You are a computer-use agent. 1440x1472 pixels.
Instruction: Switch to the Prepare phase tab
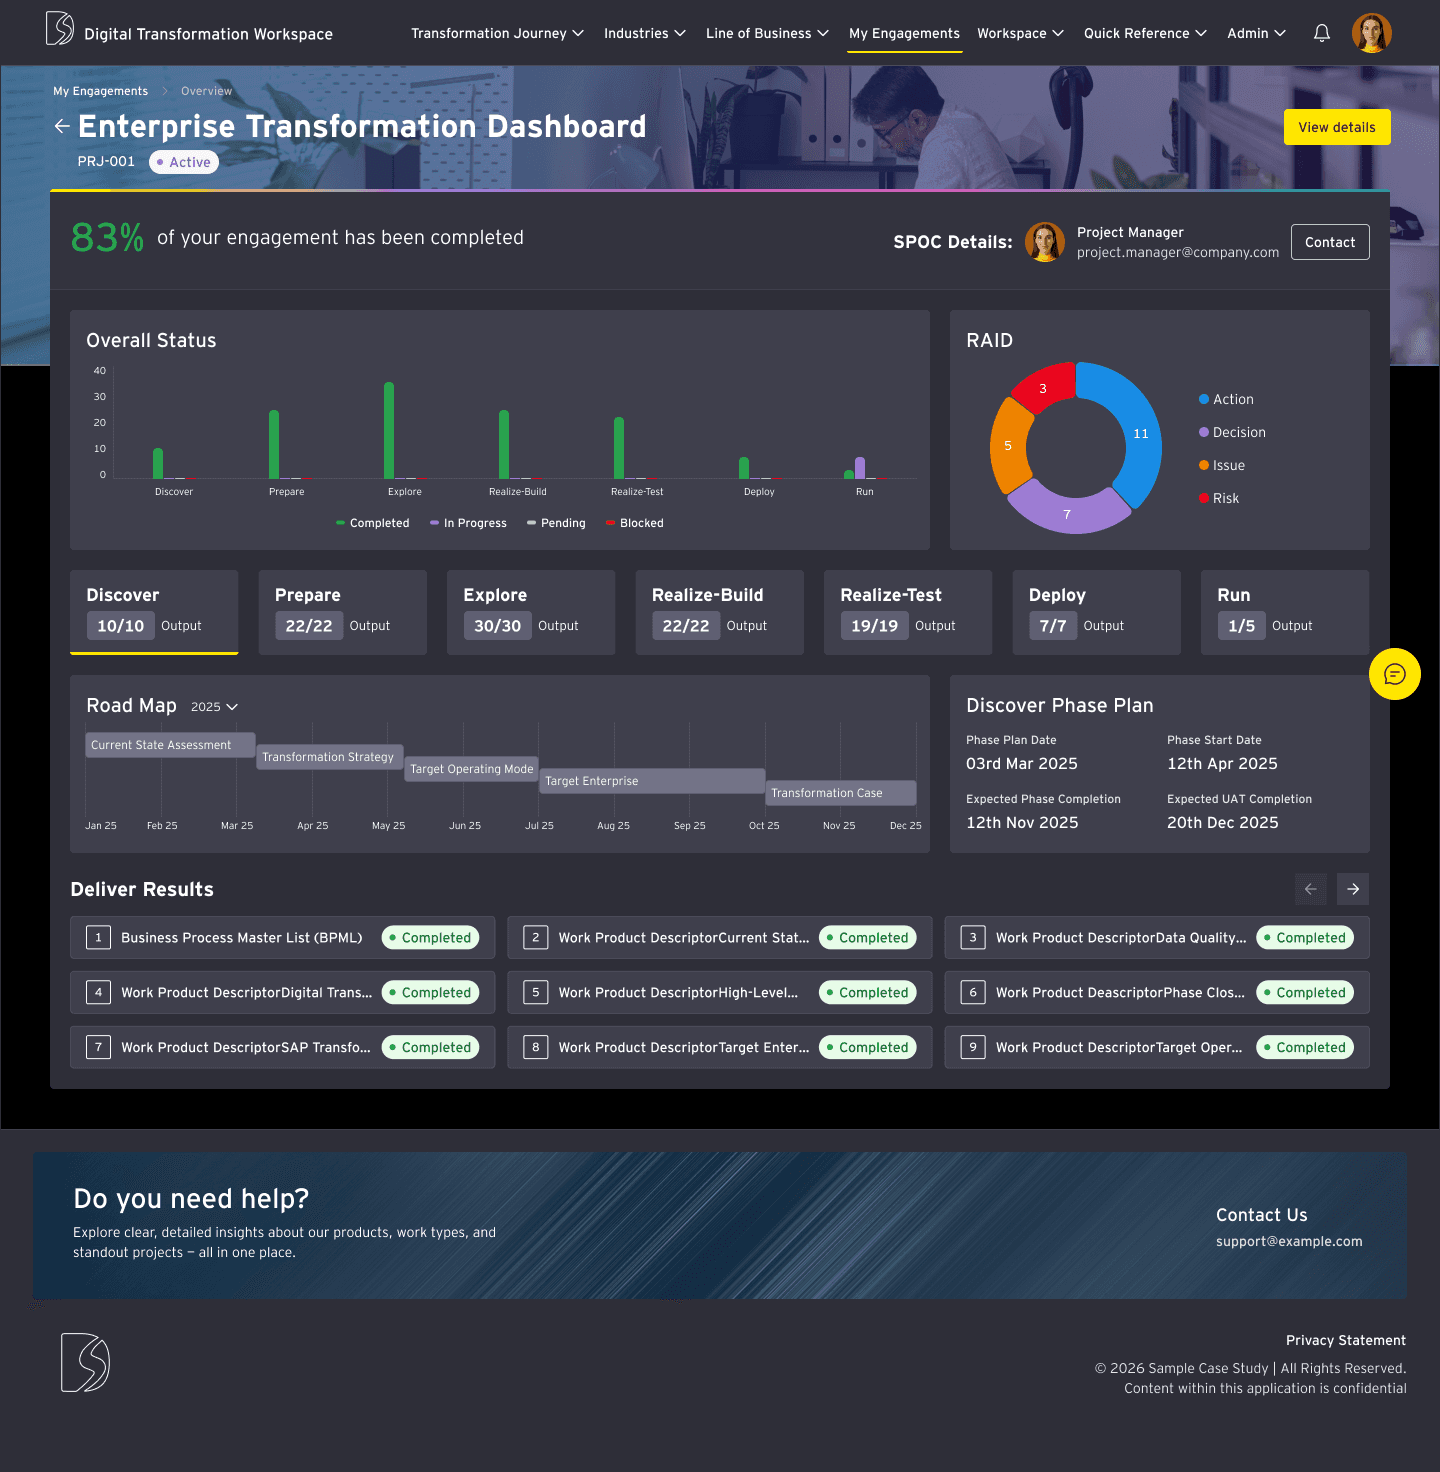pyautogui.click(x=343, y=612)
